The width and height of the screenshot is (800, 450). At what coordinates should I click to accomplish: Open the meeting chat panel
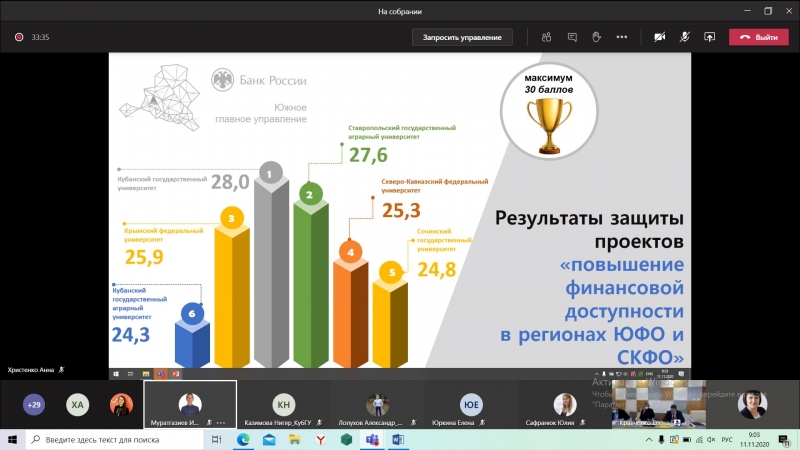click(x=572, y=37)
